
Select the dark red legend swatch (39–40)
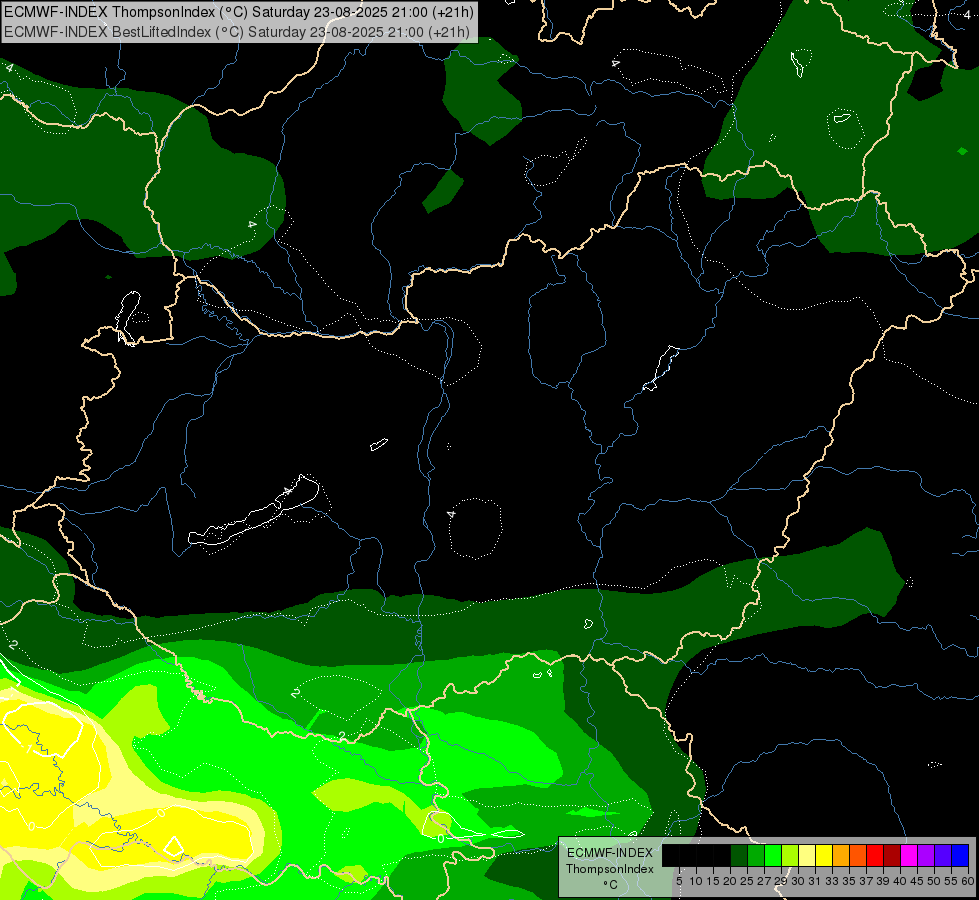[x=892, y=855]
